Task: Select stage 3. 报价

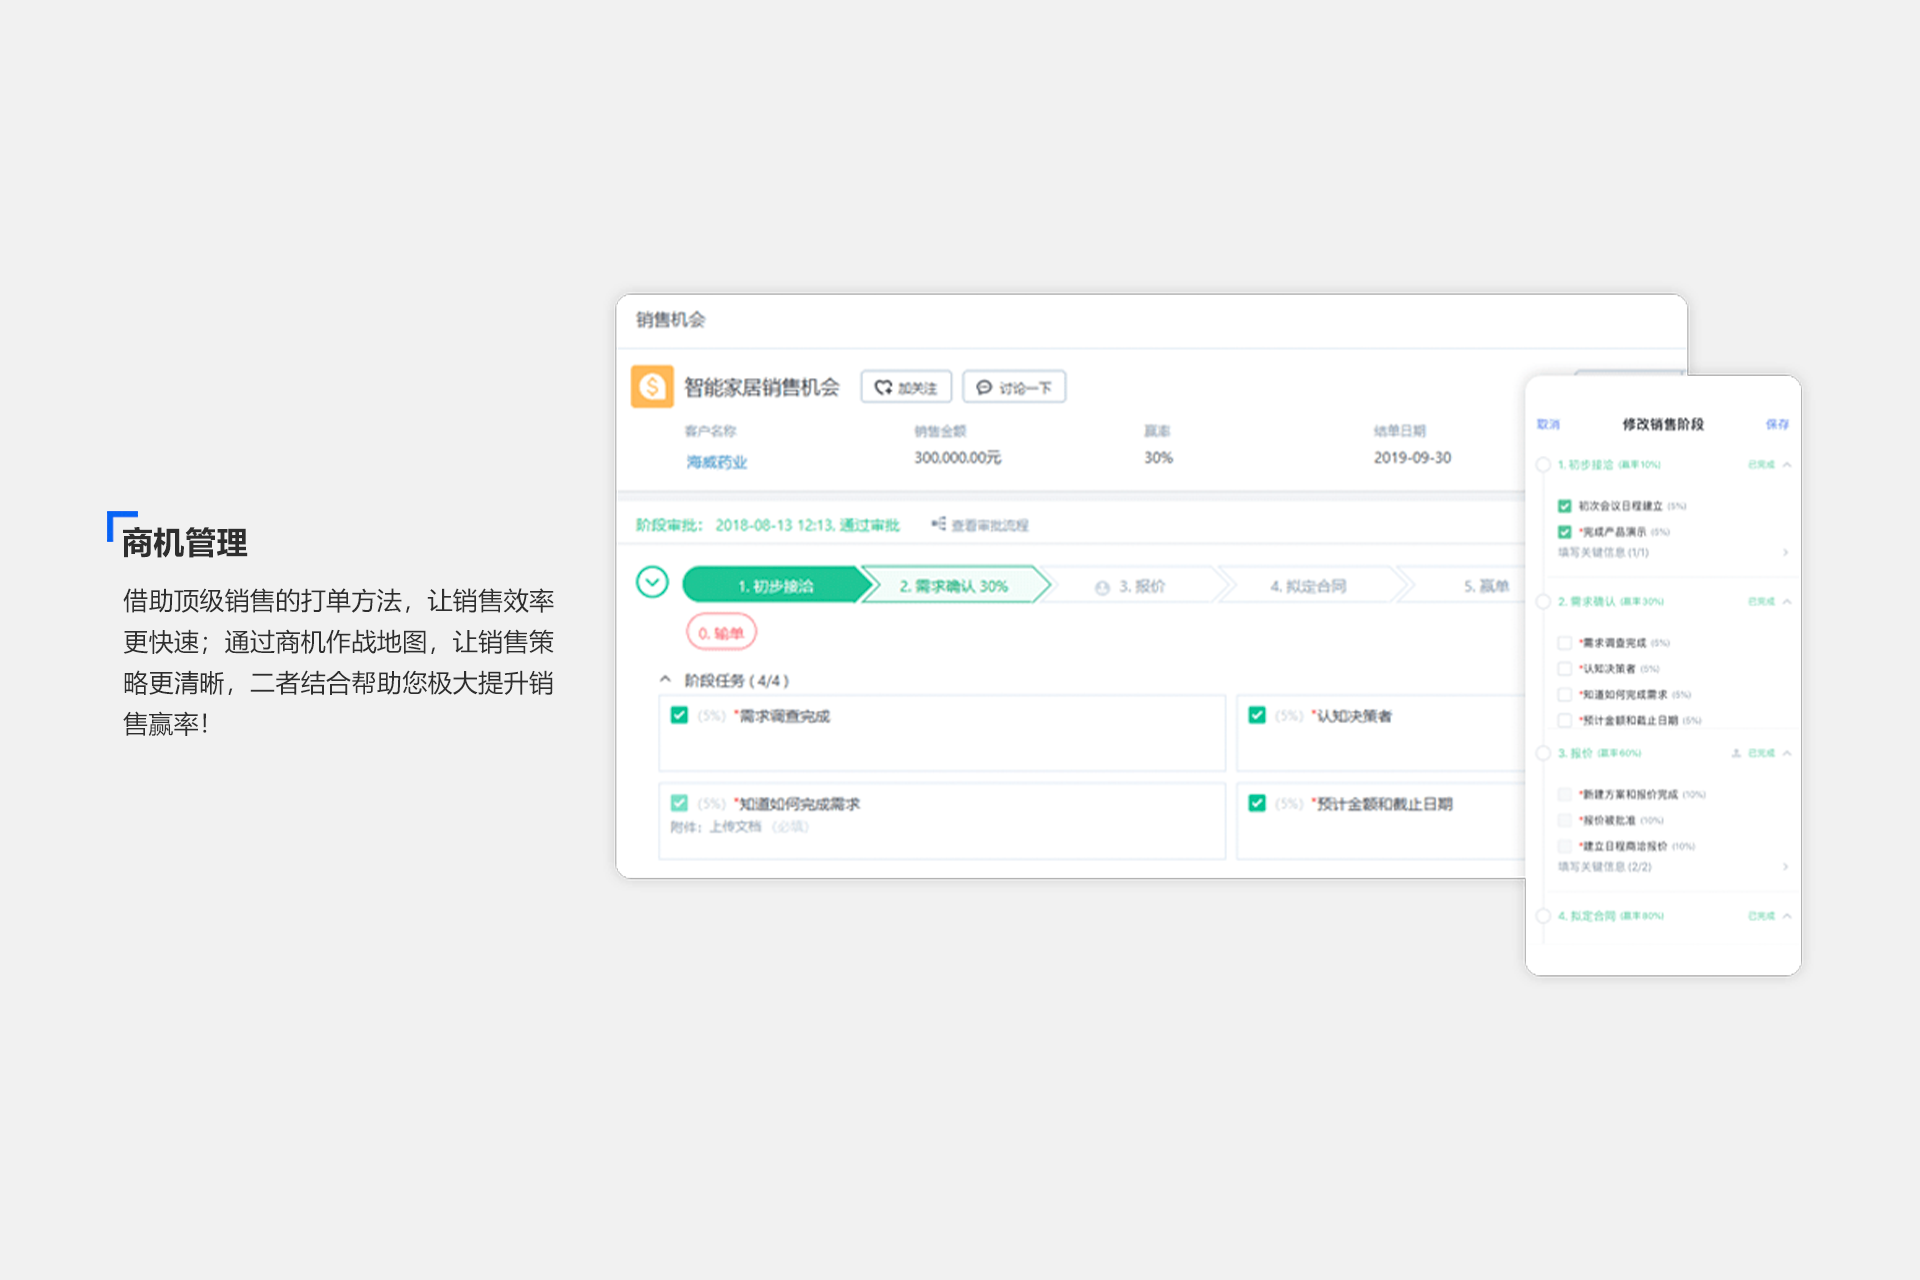Action: [1140, 586]
